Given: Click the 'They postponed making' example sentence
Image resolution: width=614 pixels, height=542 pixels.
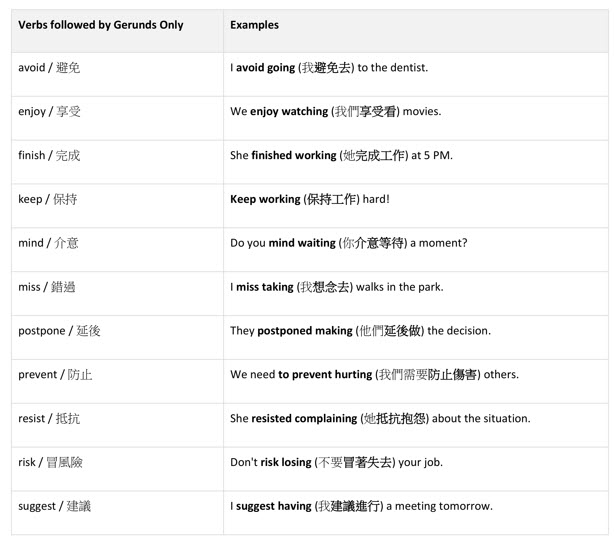Looking at the screenshot, I should pos(360,331).
